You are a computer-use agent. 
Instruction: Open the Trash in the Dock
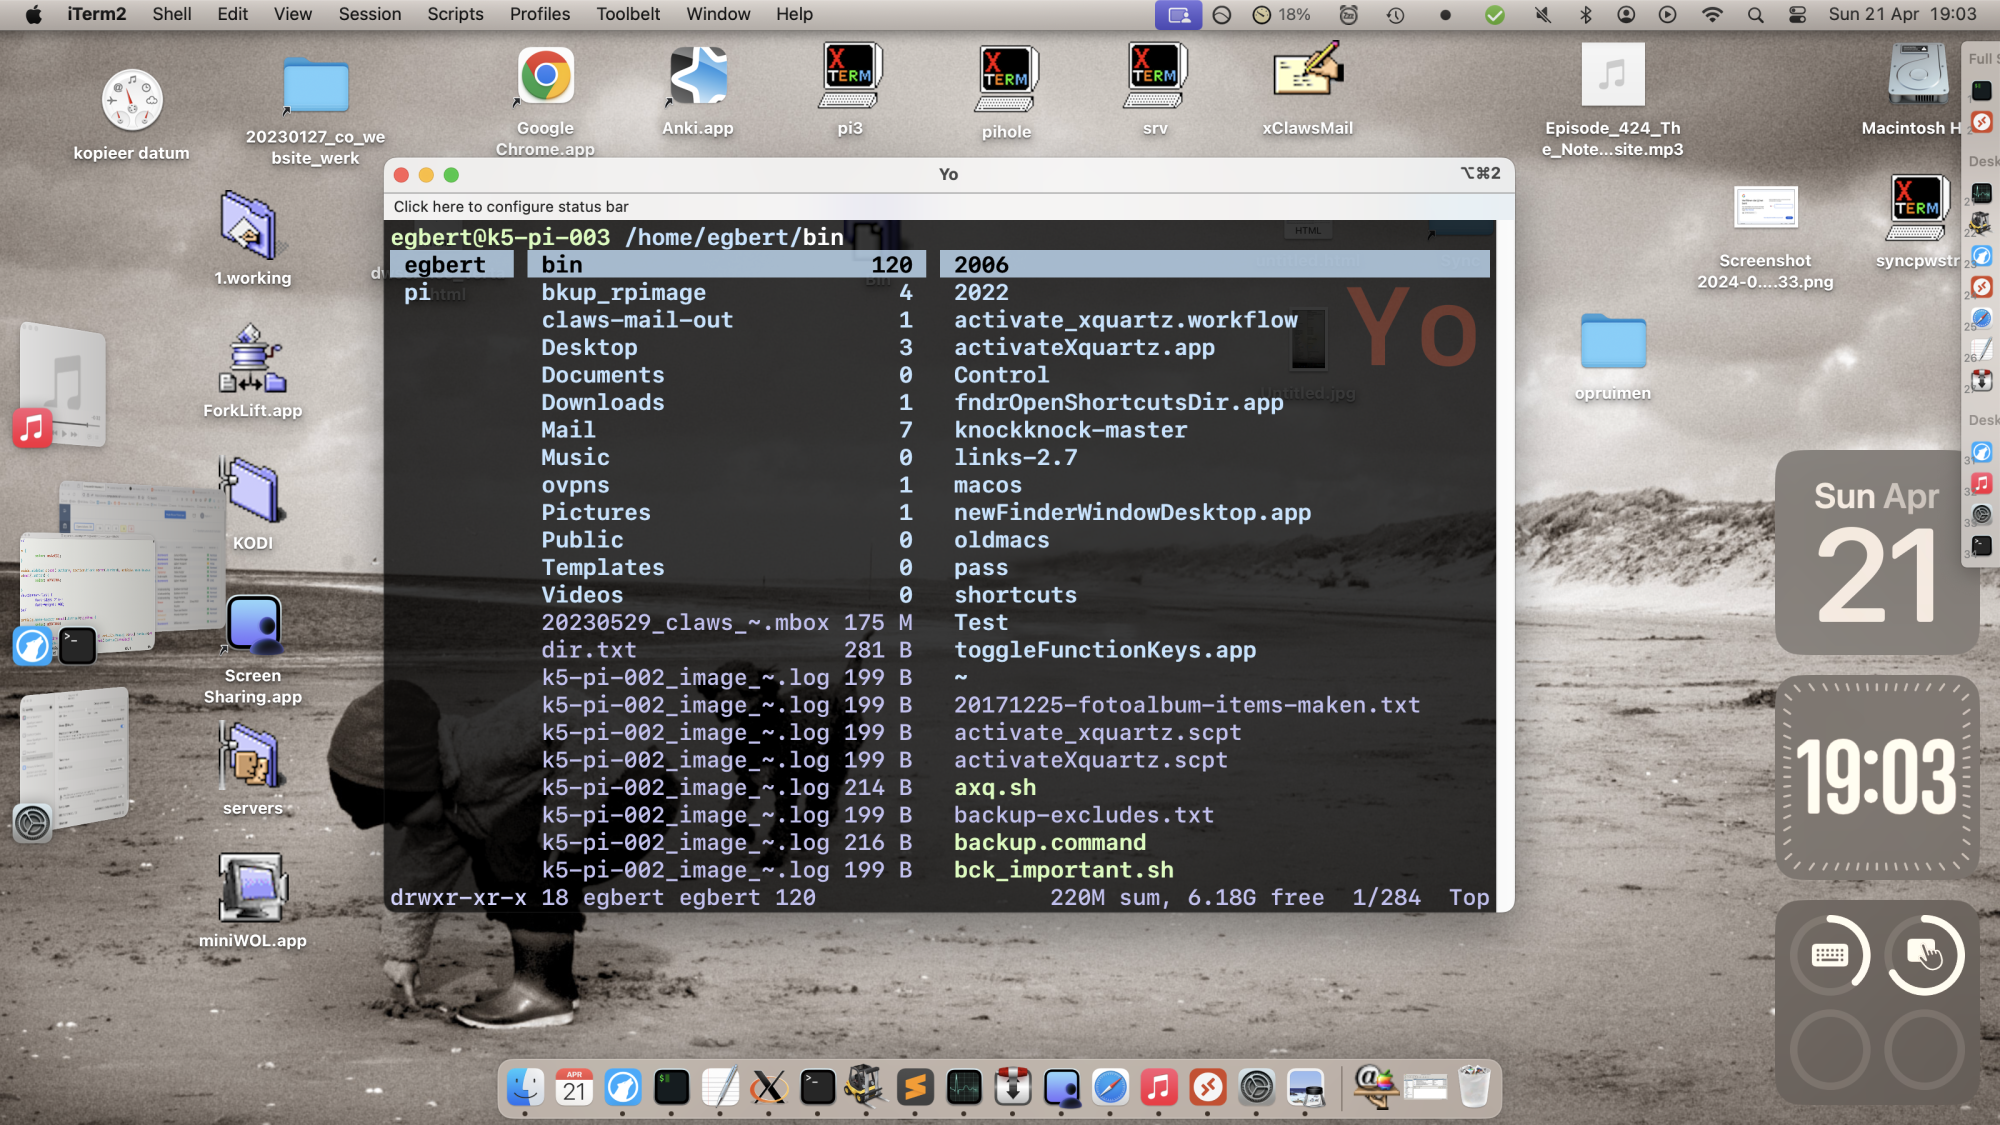(1474, 1087)
